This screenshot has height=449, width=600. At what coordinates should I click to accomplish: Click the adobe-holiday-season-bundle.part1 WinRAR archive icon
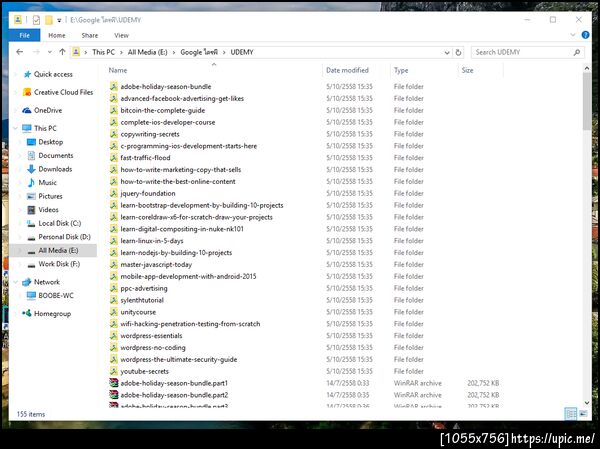(114, 383)
